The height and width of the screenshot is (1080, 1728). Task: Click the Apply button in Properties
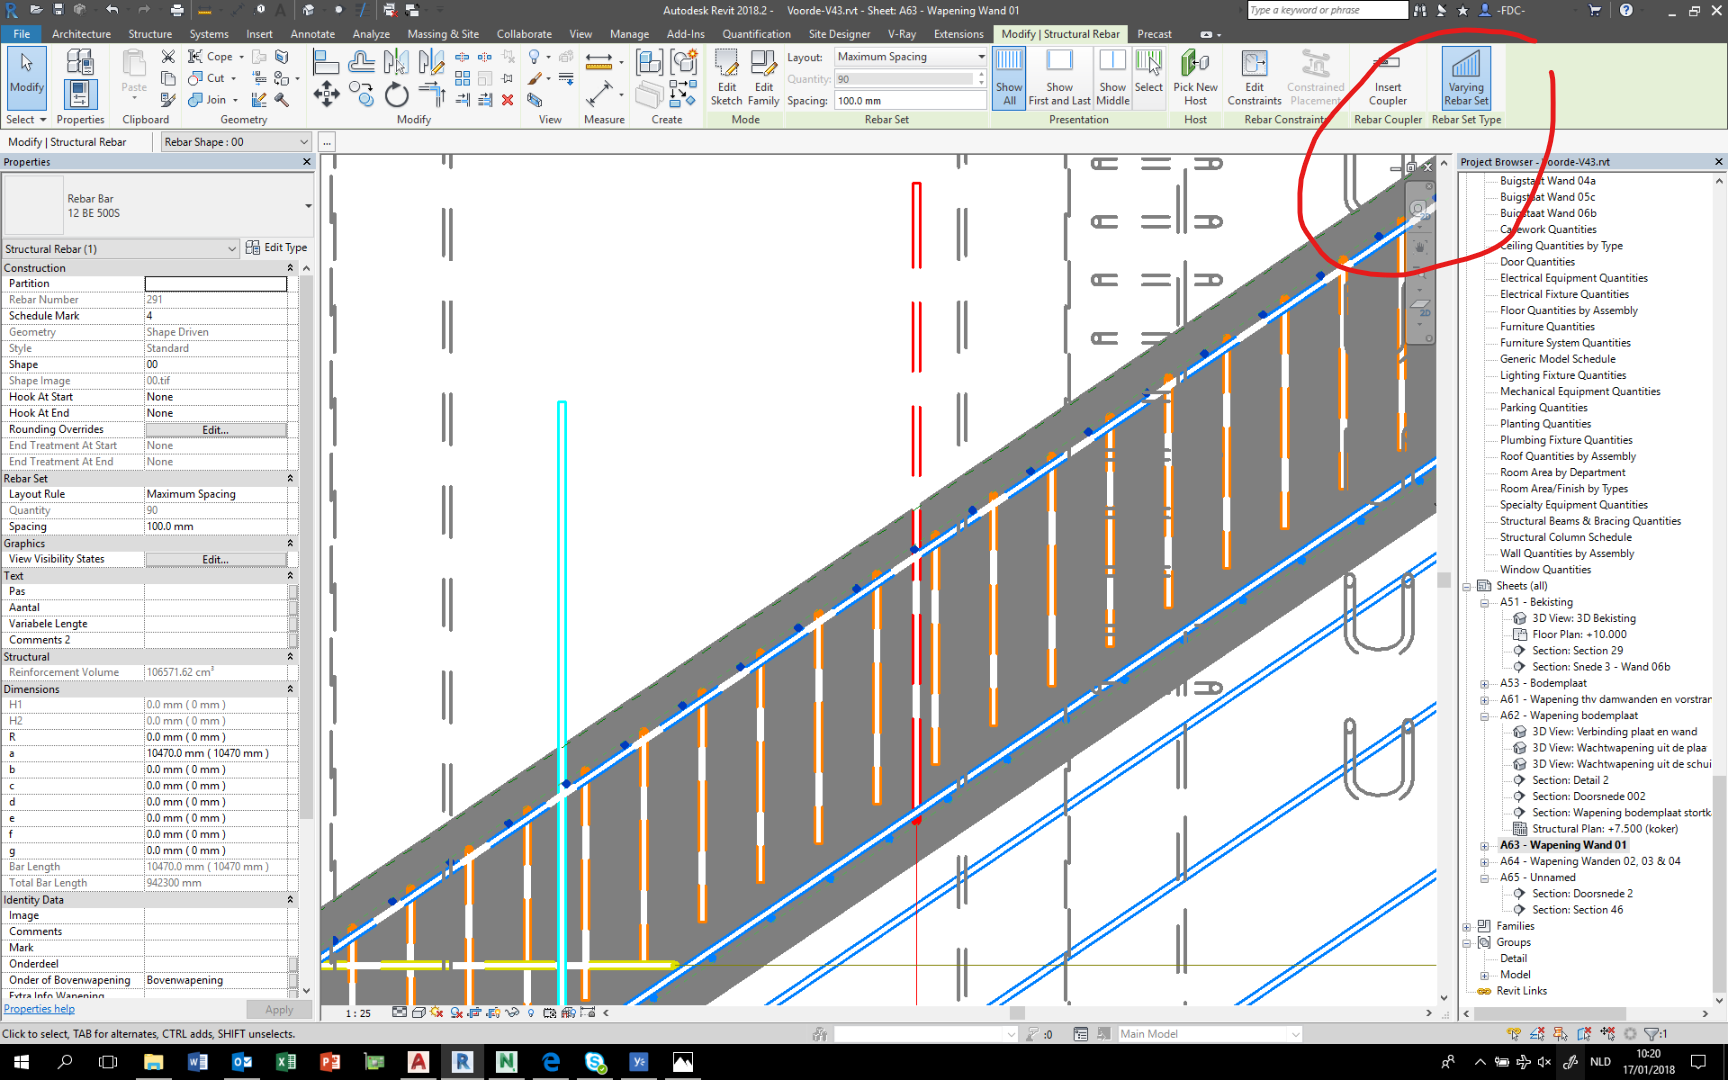click(278, 1009)
